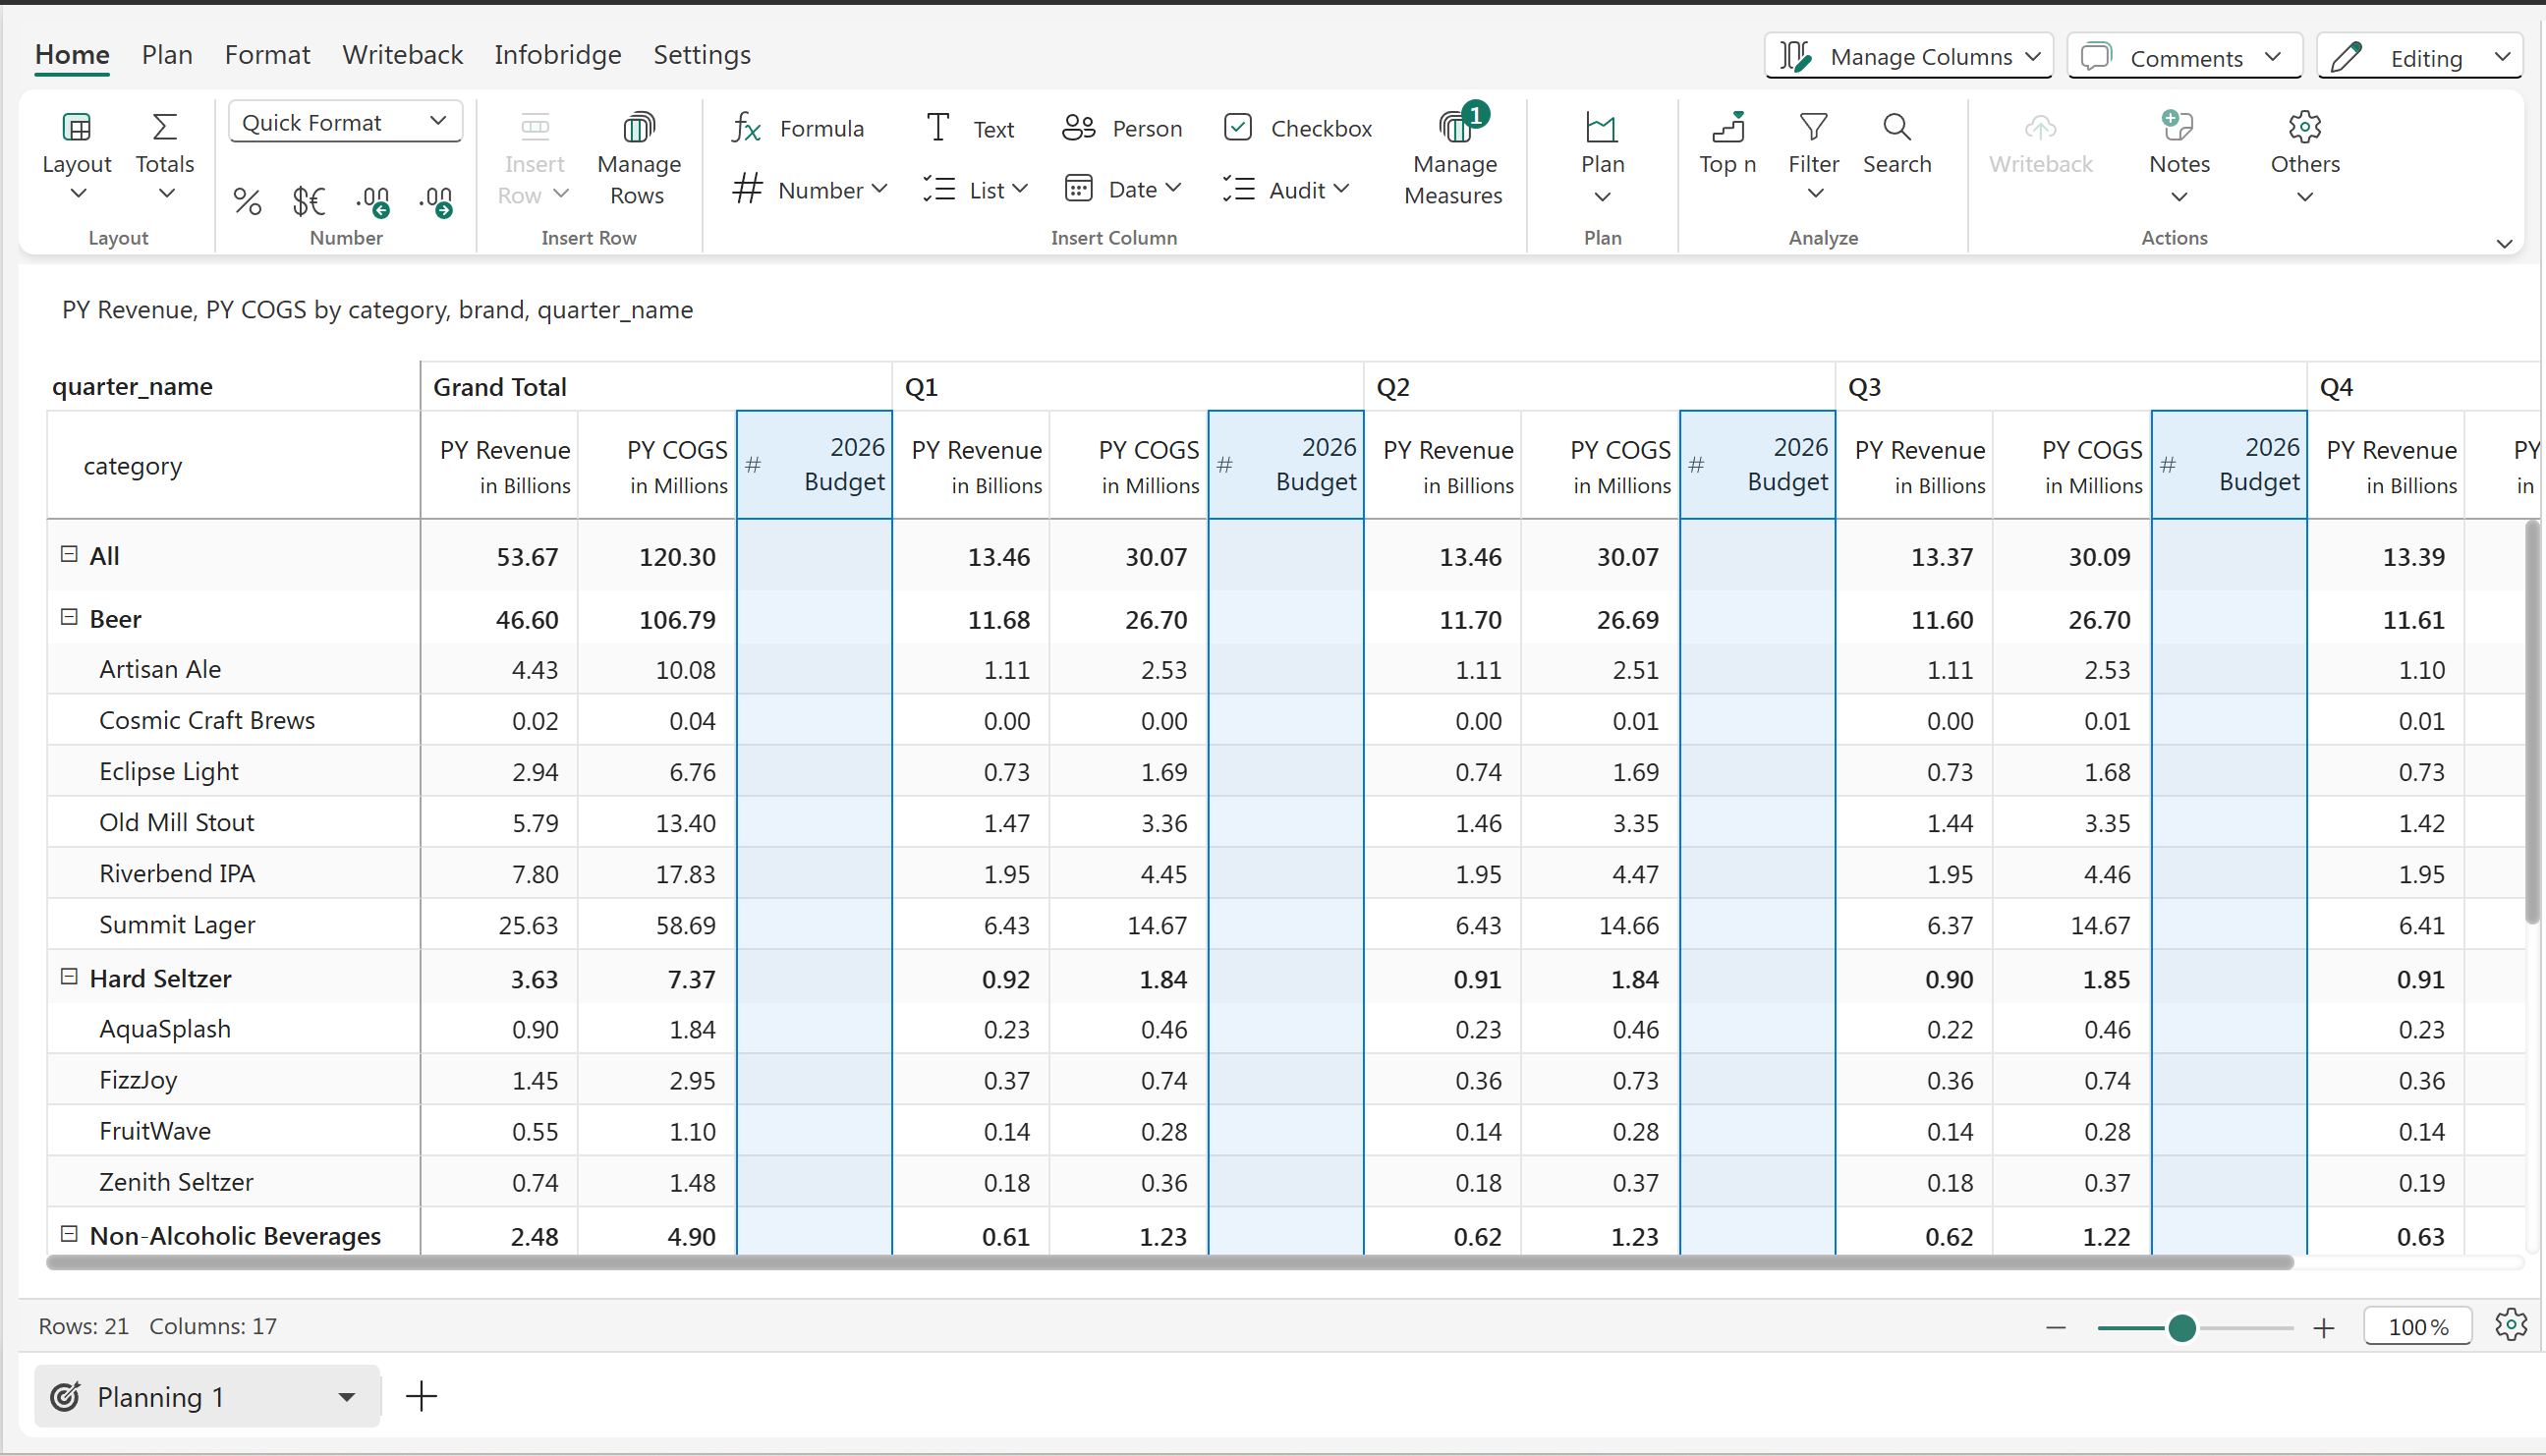The image size is (2546, 1456).
Task: Open the Search tool
Action: tap(1896, 144)
